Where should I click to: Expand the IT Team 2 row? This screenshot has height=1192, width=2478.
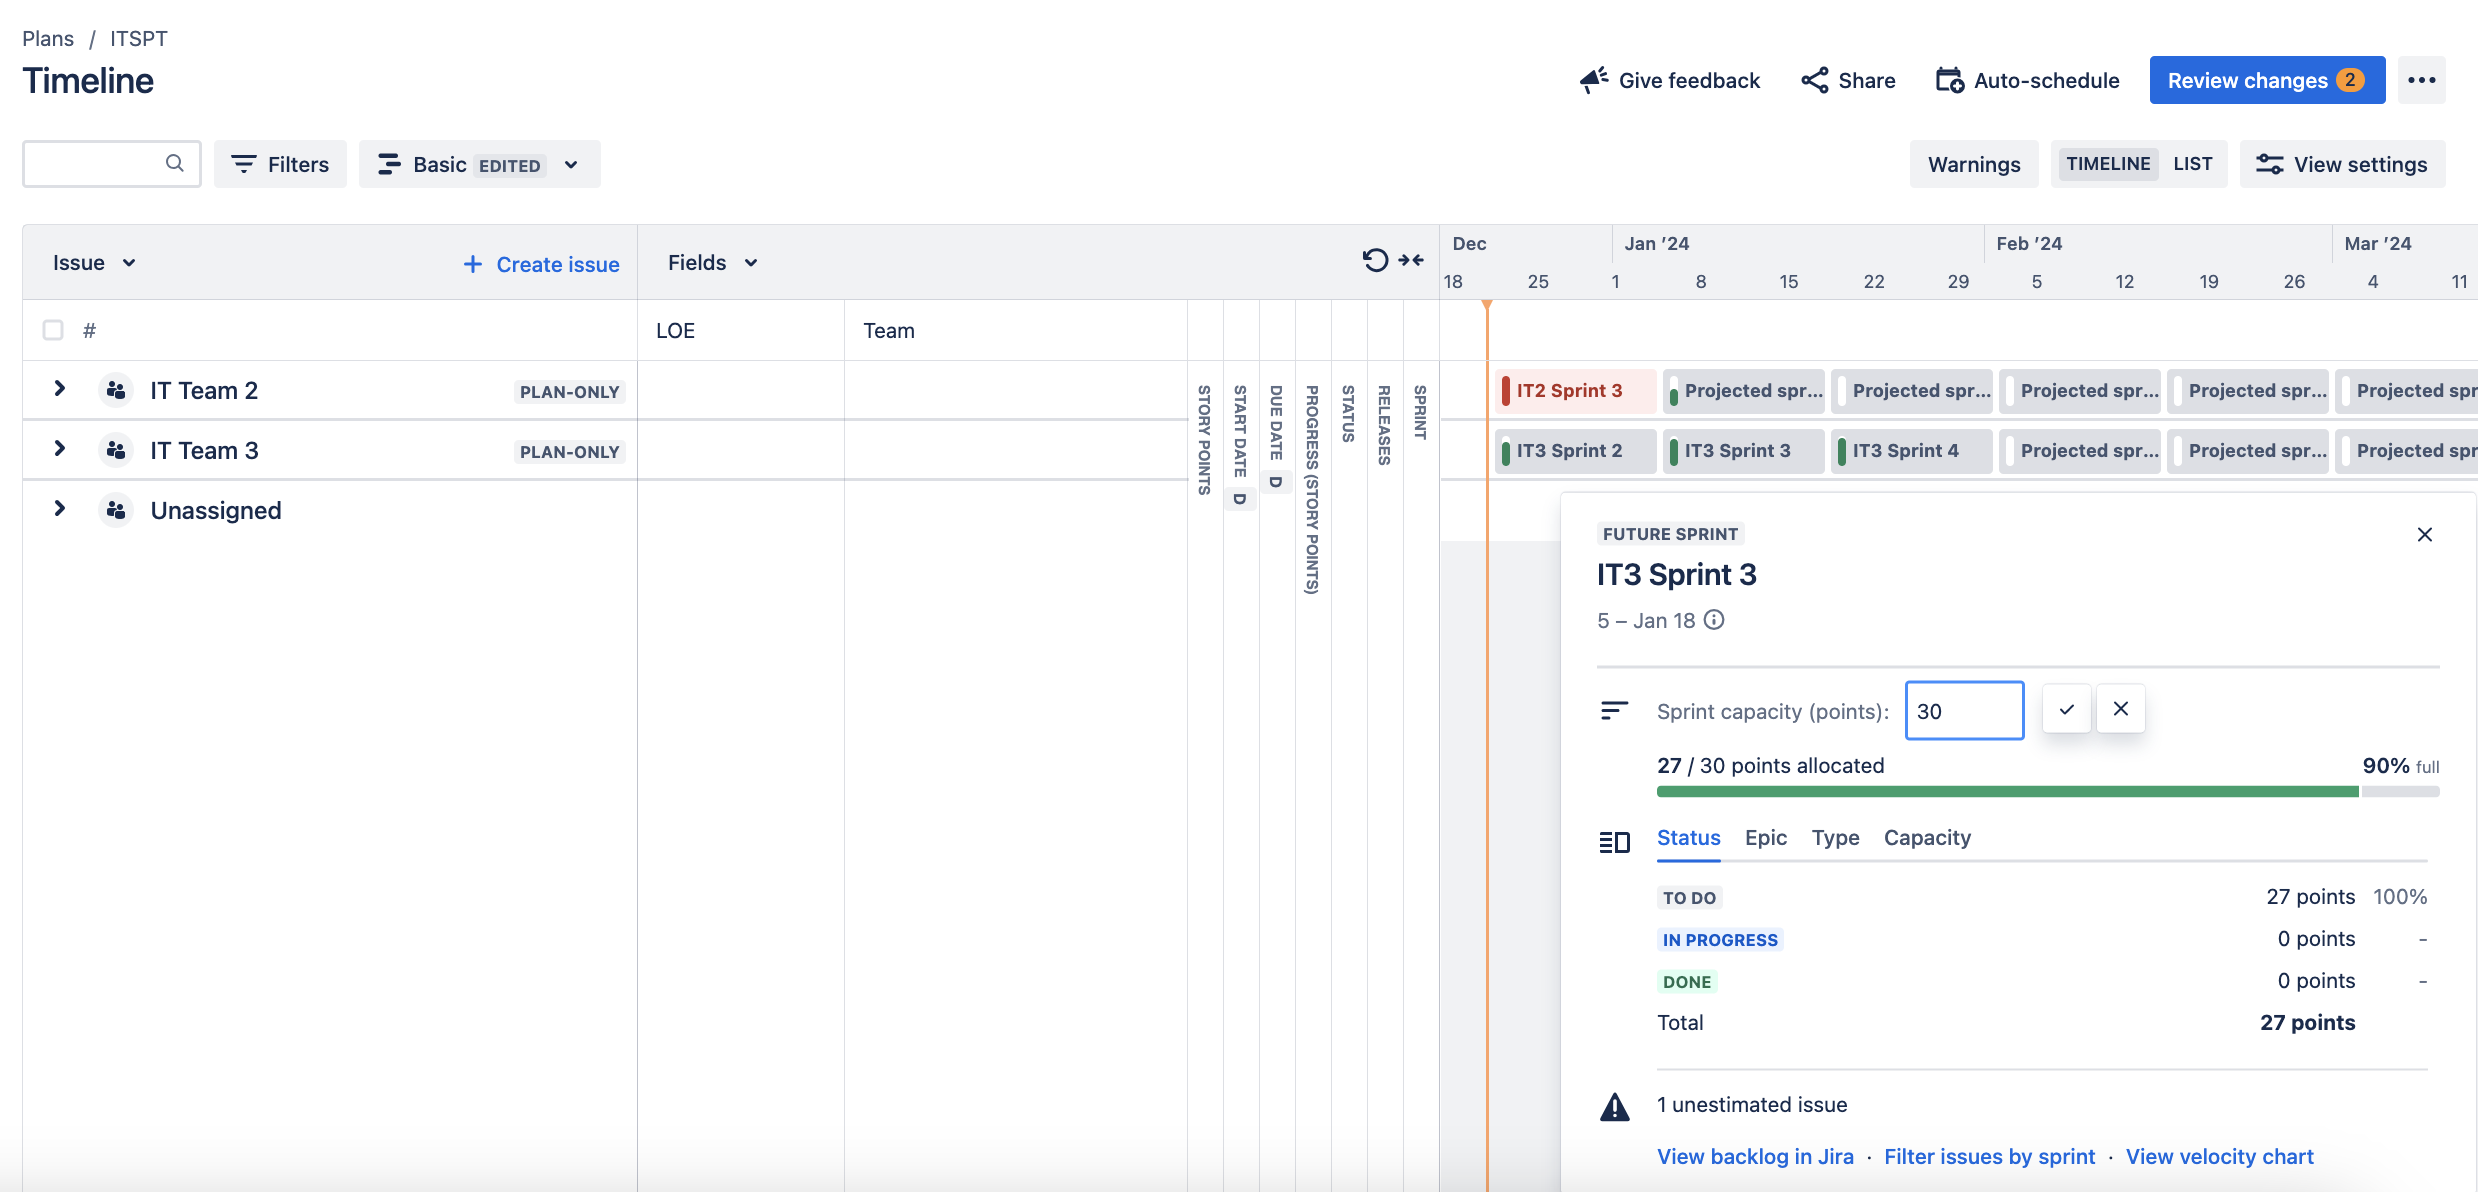[59, 389]
